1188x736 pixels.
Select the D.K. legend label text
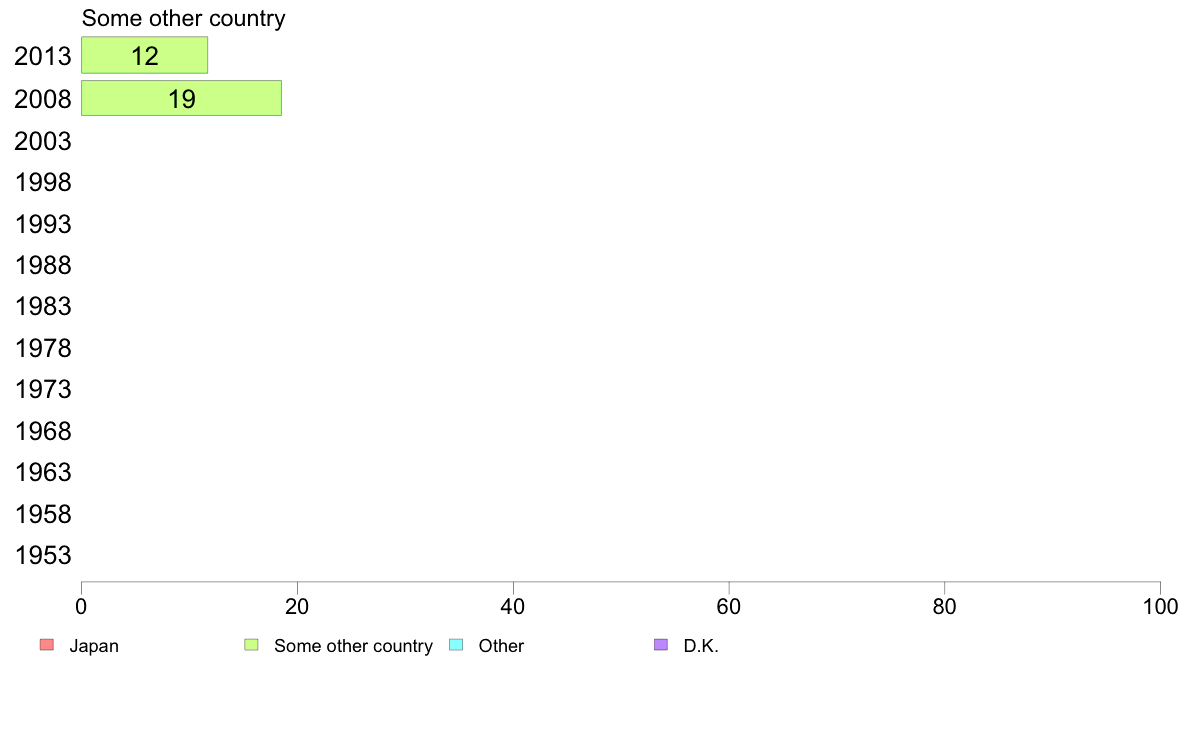(x=701, y=646)
